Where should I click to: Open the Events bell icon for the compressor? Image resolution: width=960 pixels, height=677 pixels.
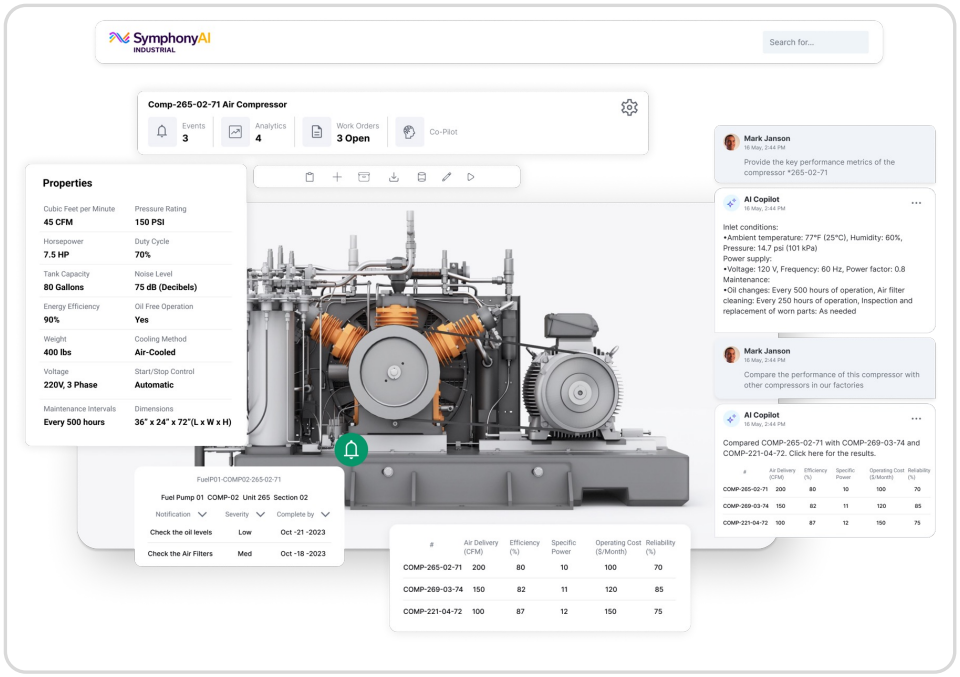click(x=162, y=131)
